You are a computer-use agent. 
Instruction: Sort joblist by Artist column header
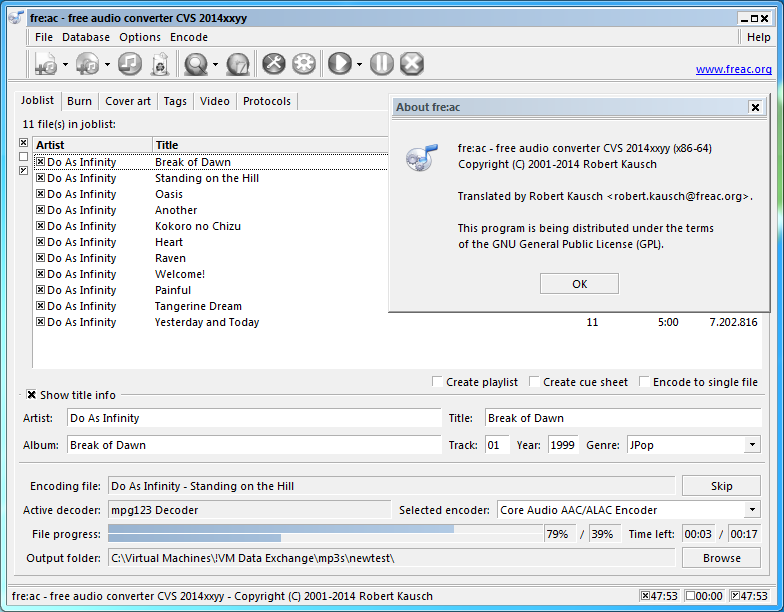click(92, 144)
